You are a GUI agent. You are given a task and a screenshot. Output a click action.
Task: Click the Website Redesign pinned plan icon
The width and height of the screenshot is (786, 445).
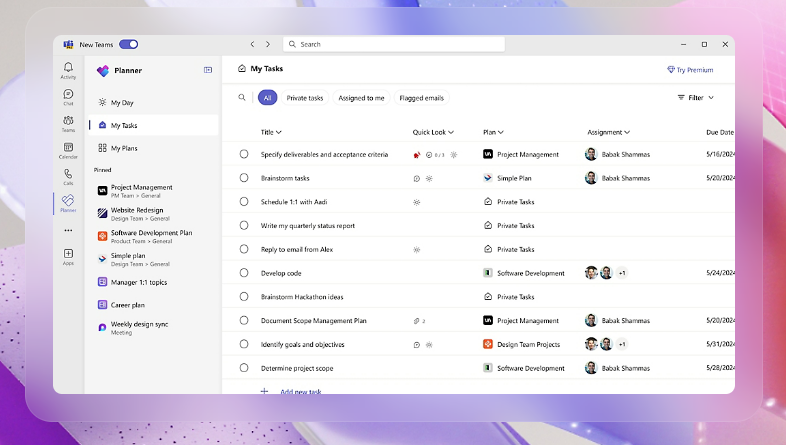click(102, 213)
